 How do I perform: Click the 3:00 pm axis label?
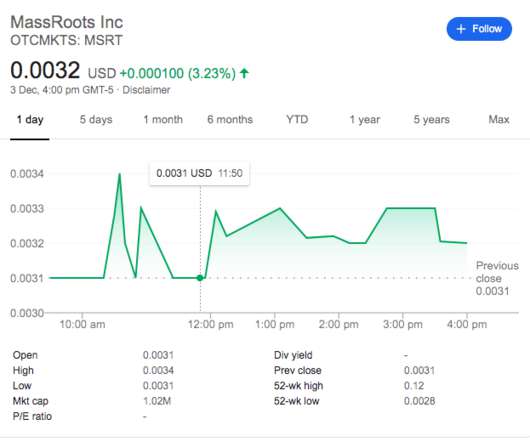pos(403,324)
